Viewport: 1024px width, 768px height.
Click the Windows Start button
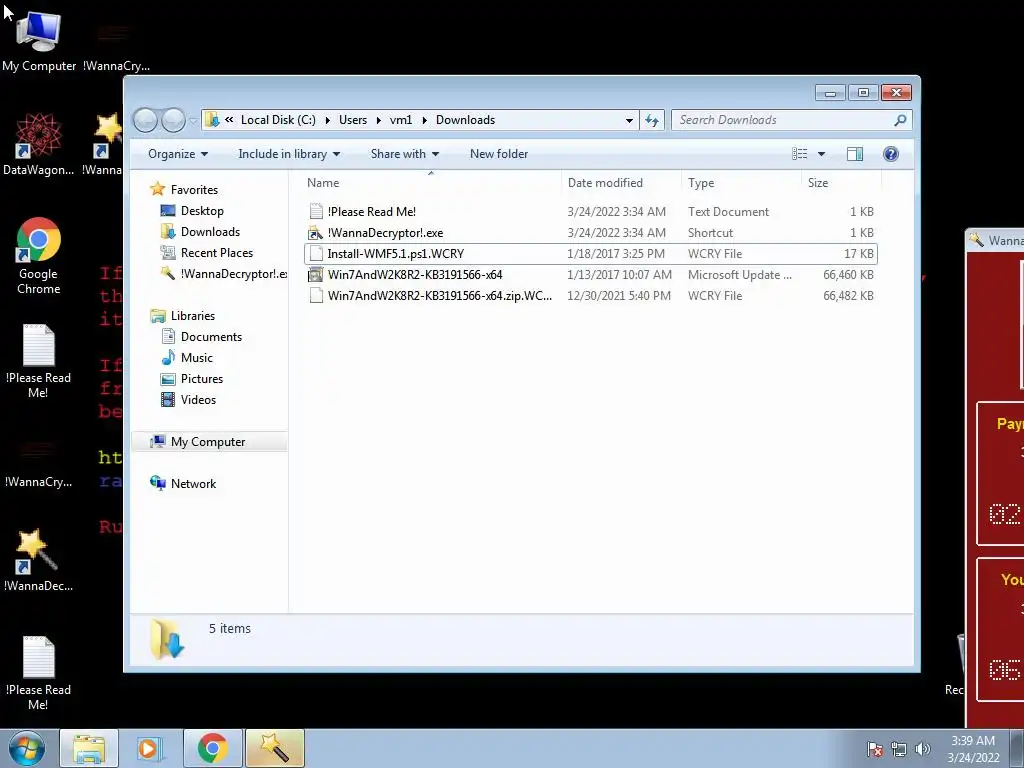click(26, 748)
